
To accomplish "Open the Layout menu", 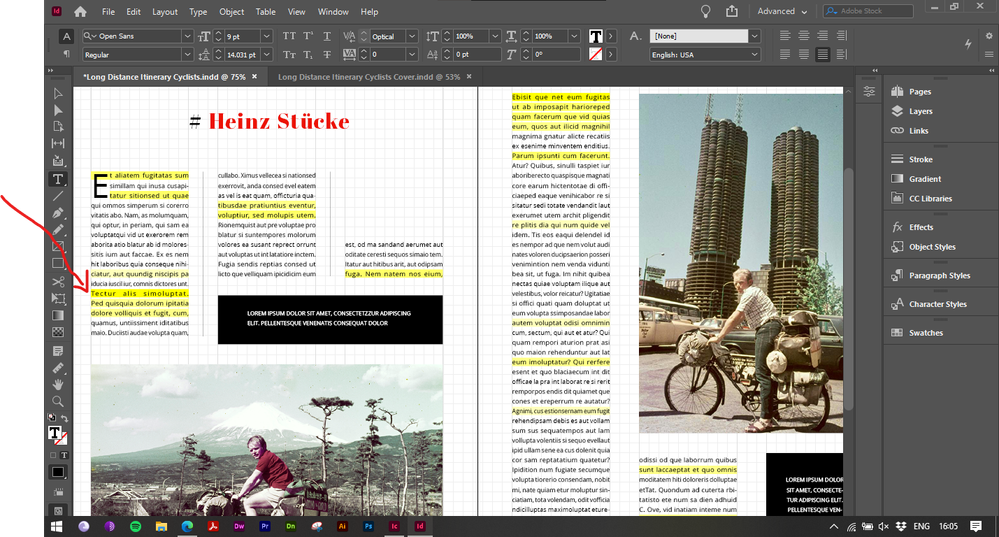I will (165, 12).
